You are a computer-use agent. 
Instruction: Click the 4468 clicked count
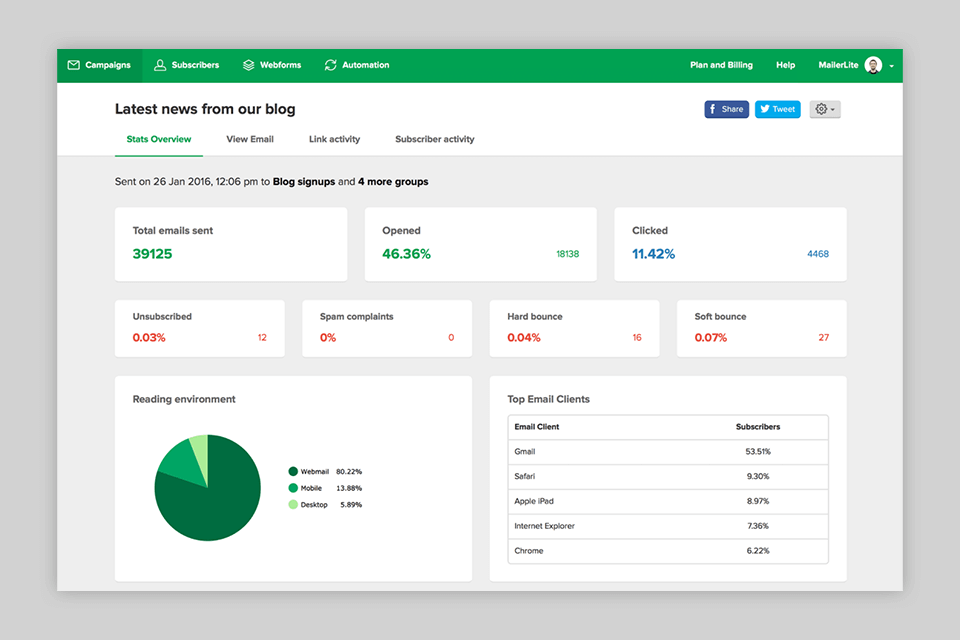(x=818, y=254)
